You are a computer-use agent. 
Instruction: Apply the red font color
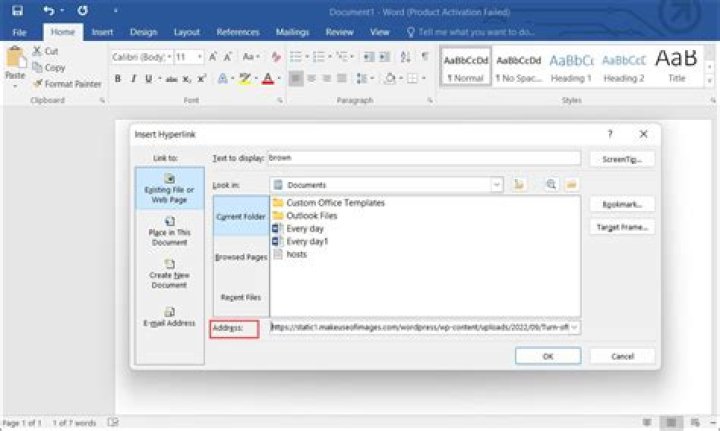(x=268, y=79)
